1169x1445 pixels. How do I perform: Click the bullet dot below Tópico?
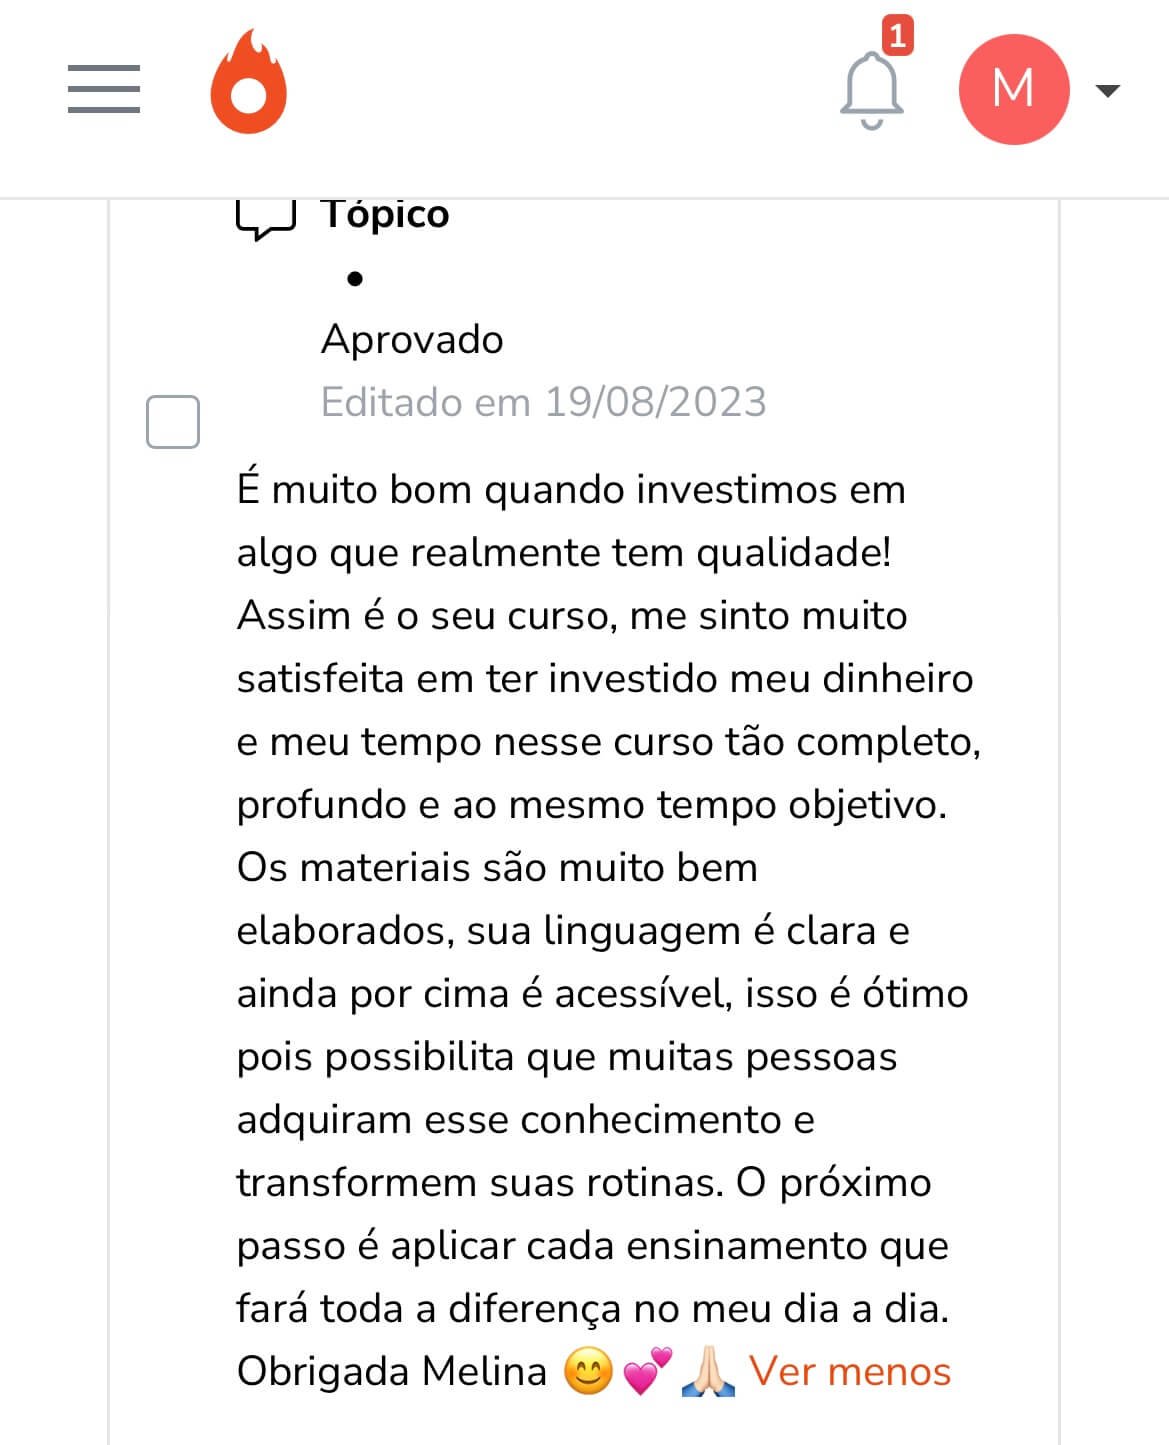coord(355,279)
